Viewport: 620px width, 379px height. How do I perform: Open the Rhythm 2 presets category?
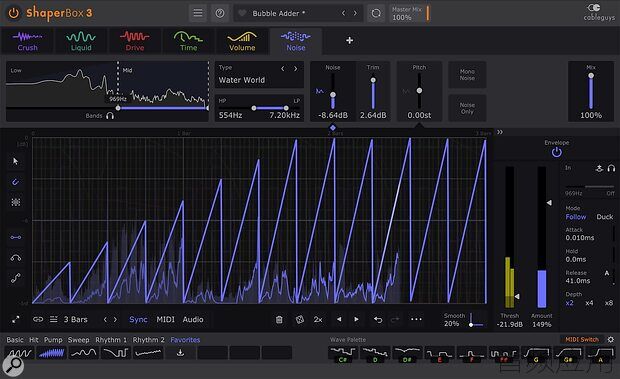(148, 340)
